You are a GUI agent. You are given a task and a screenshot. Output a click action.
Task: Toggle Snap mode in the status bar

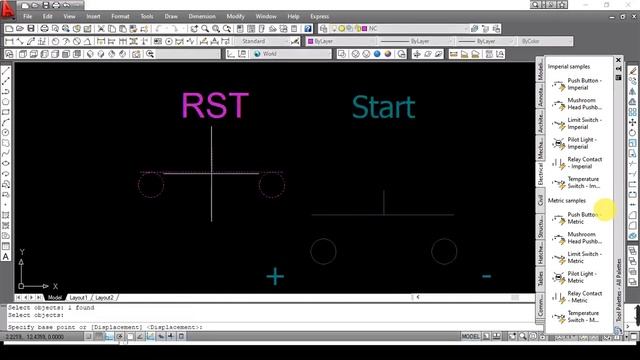click(88, 336)
